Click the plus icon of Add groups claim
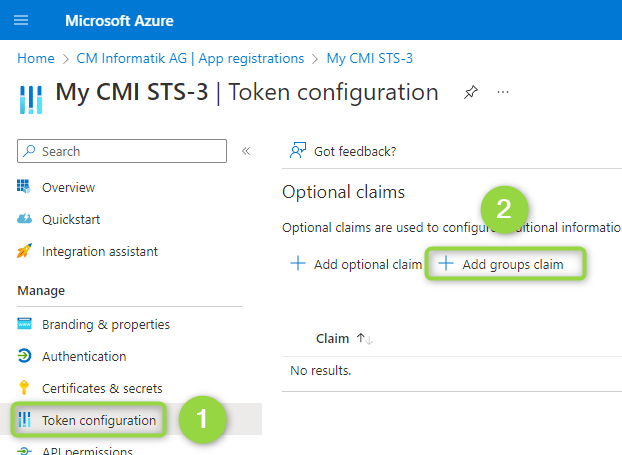 pos(446,263)
